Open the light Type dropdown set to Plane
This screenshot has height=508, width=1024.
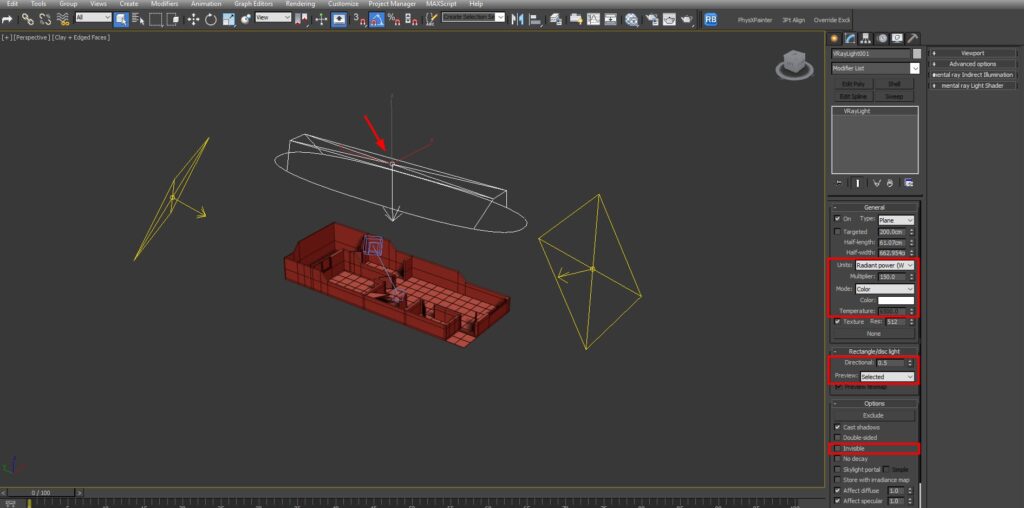pyautogui.click(x=896, y=220)
